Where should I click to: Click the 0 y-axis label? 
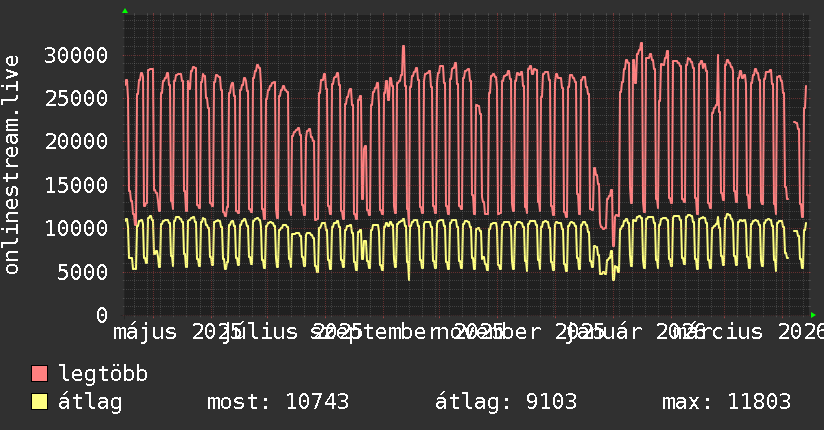[102, 315]
